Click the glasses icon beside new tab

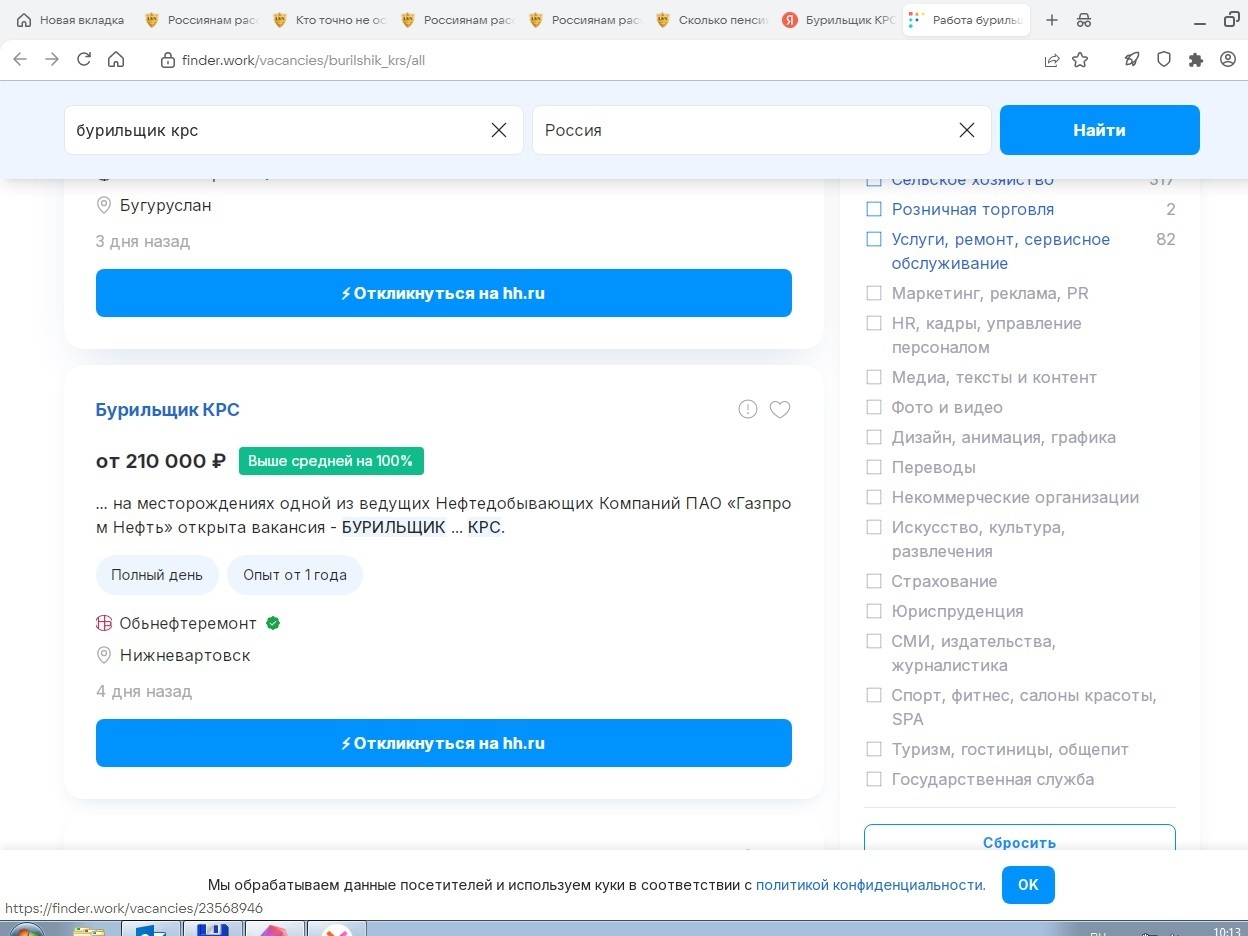click(1084, 20)
